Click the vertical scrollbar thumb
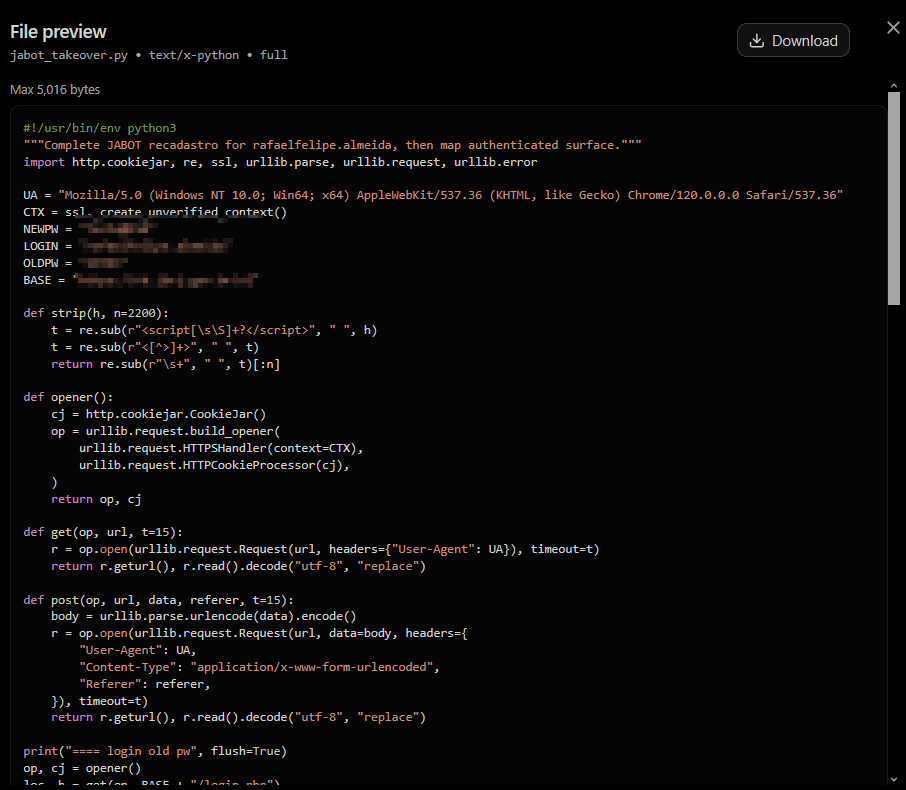The image size is (906, 790). pos(894,198)
